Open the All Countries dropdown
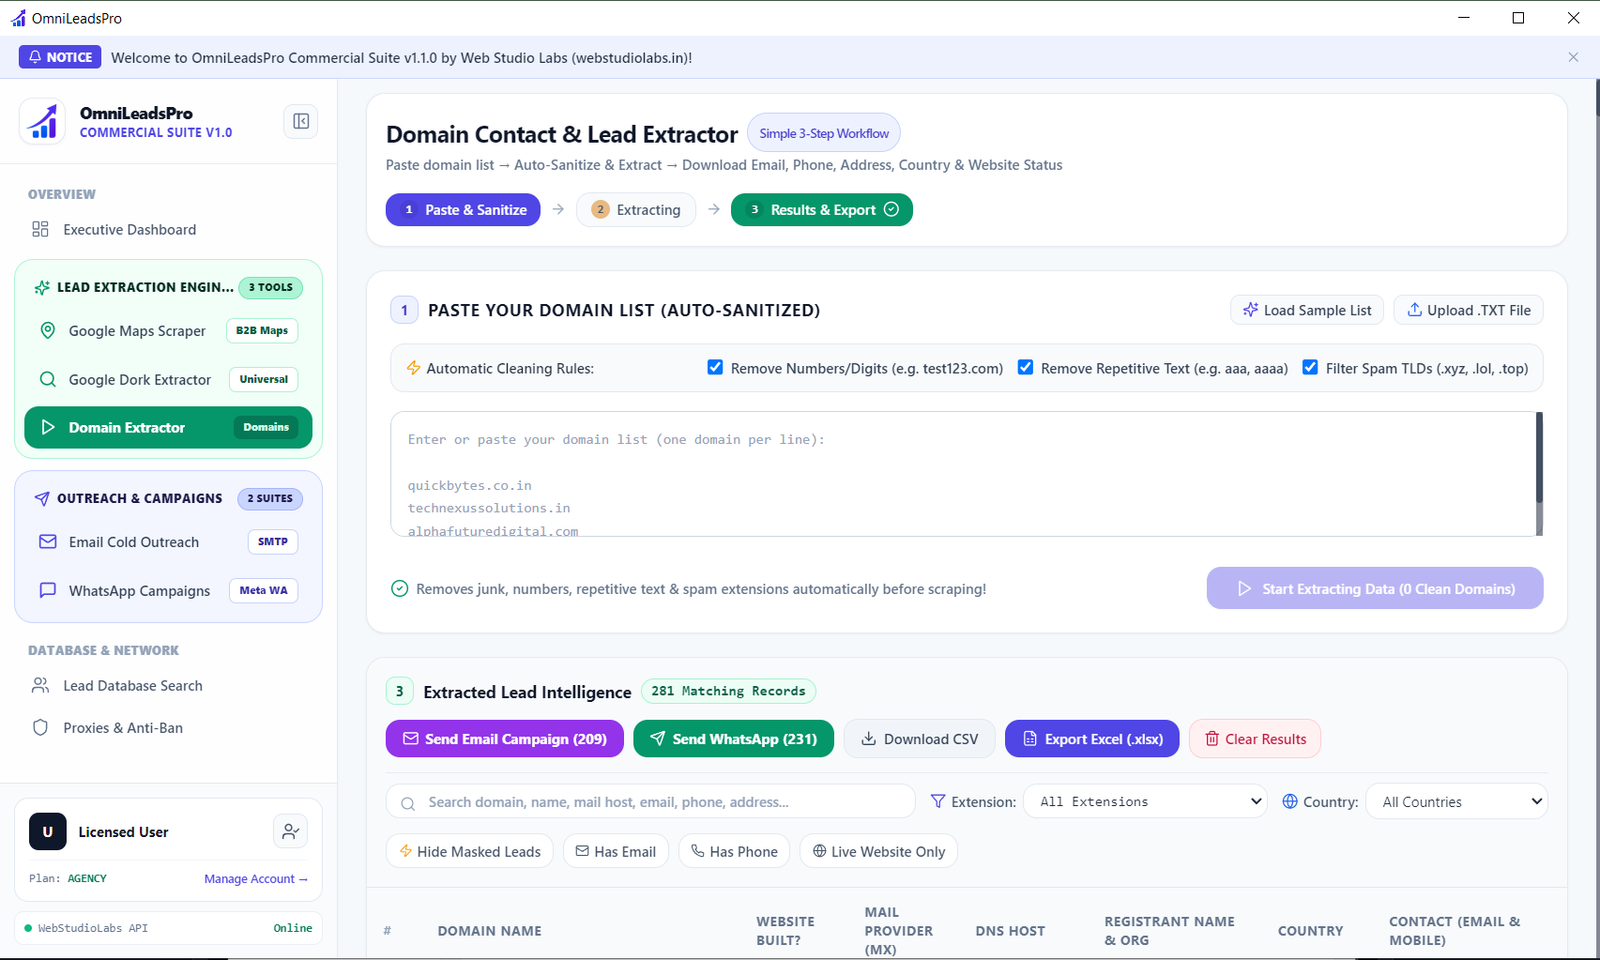Image resolution: width=1600 pixels, height=960 pixels. 1457,801
